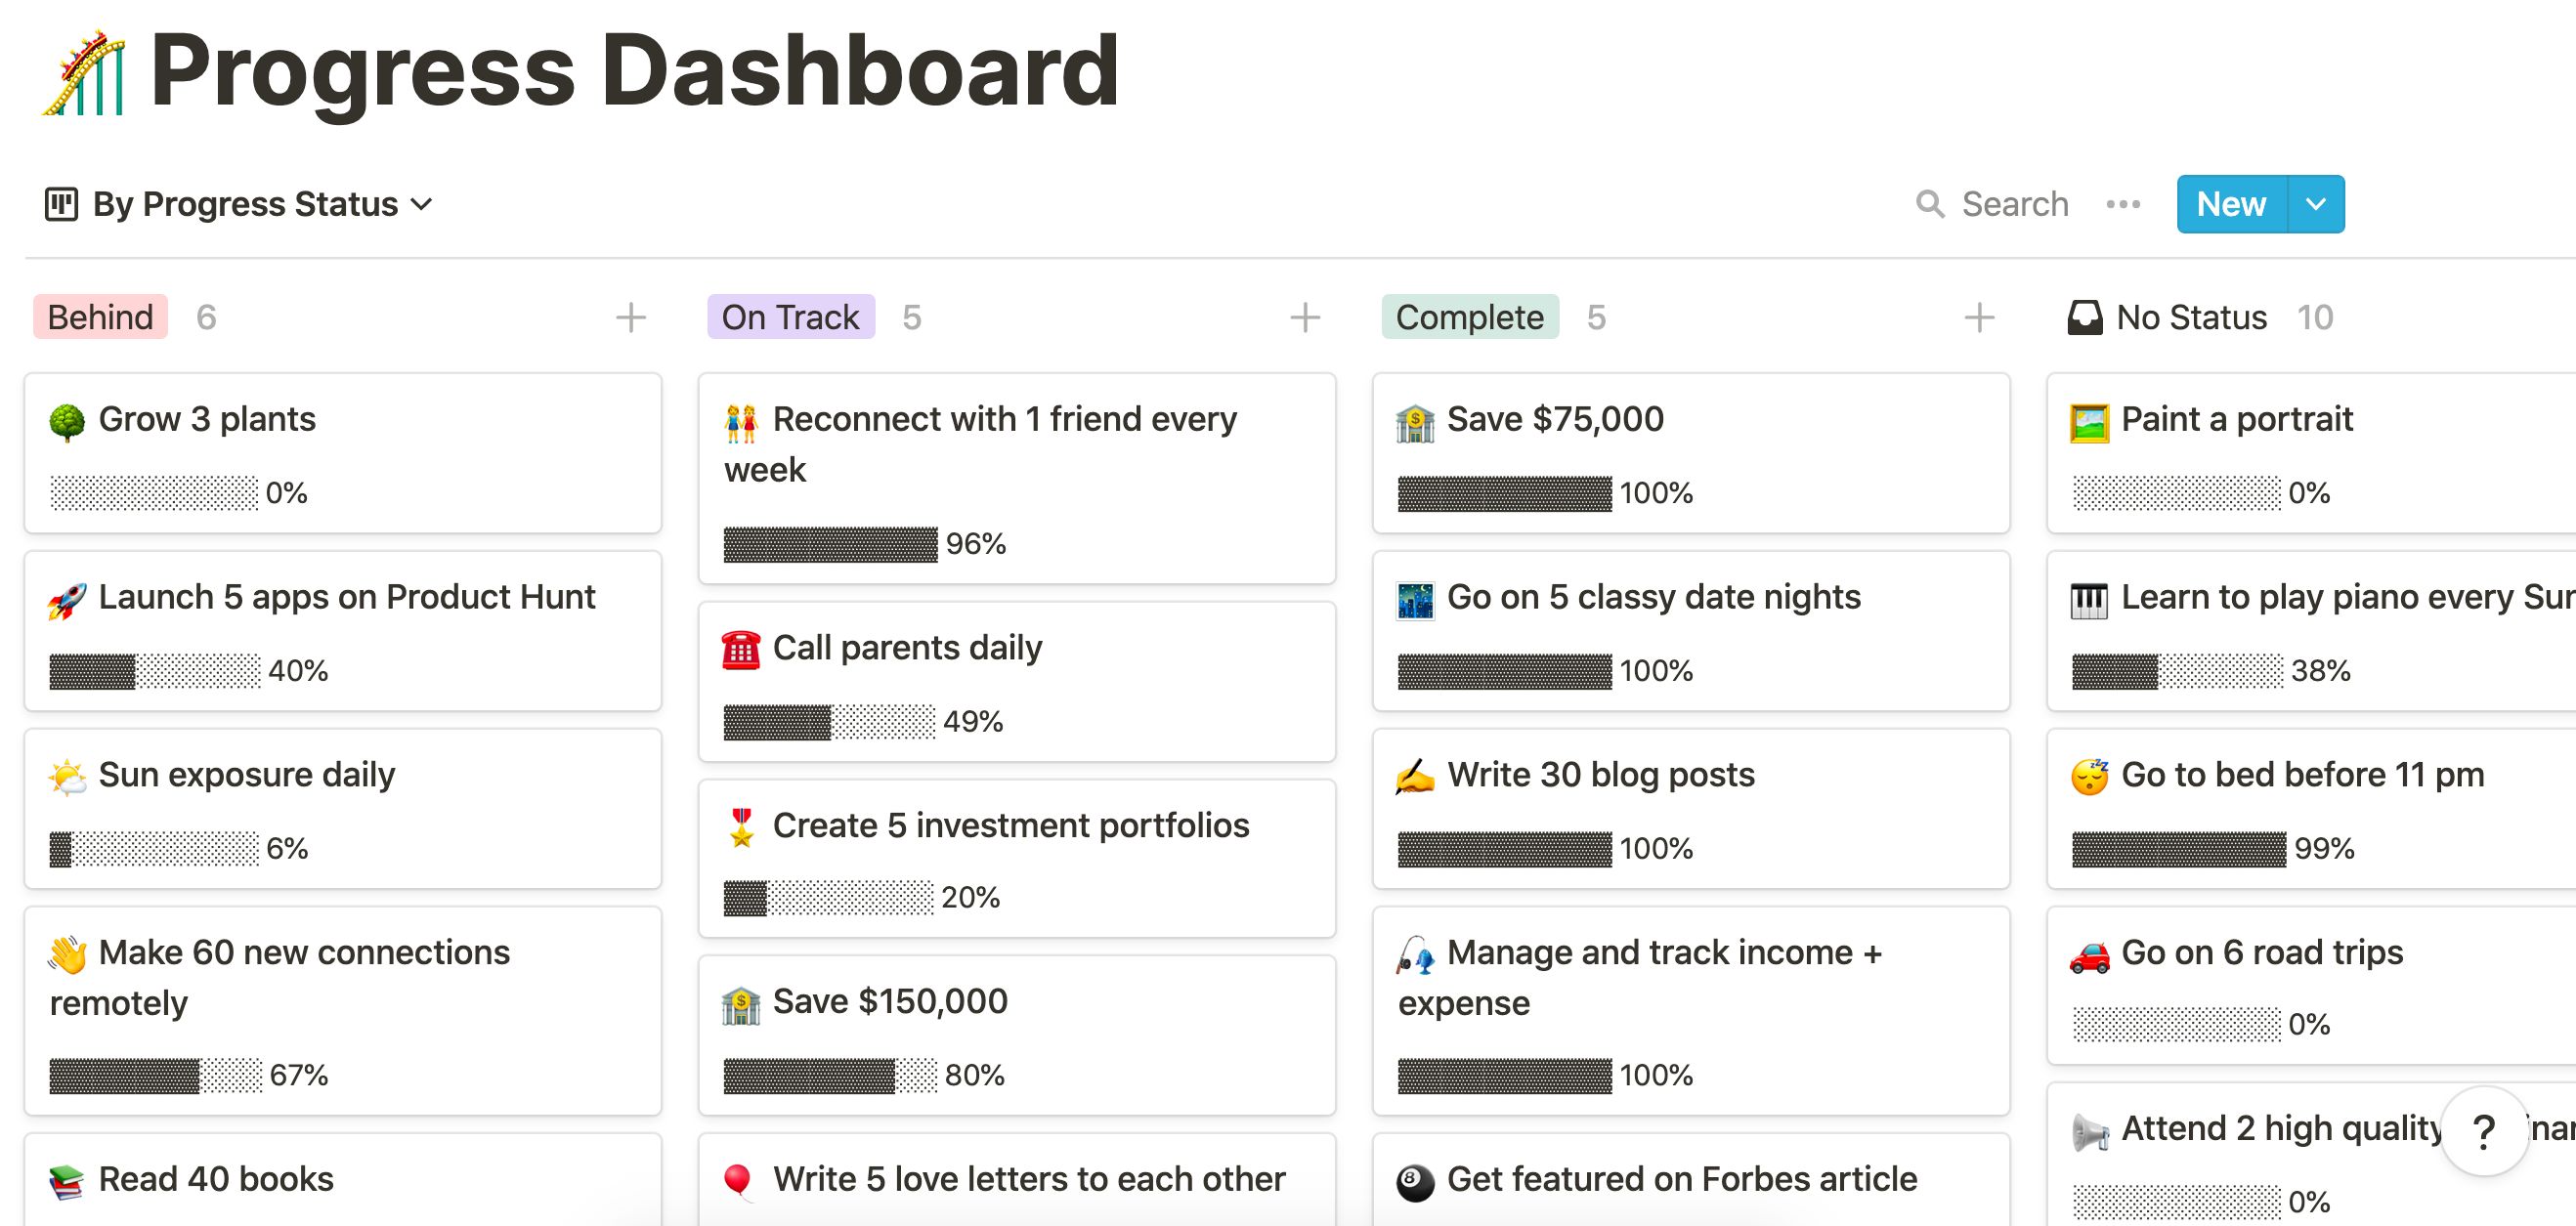Click the Call parents daily progress bar
The height and width of the screenshot is (1226, 2576).
pyautogui.click(x=829, y=721)
